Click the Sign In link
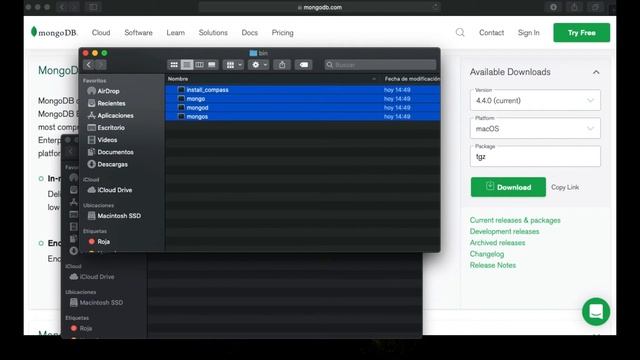The image size is (640, 360). click(x=529, y=33)
